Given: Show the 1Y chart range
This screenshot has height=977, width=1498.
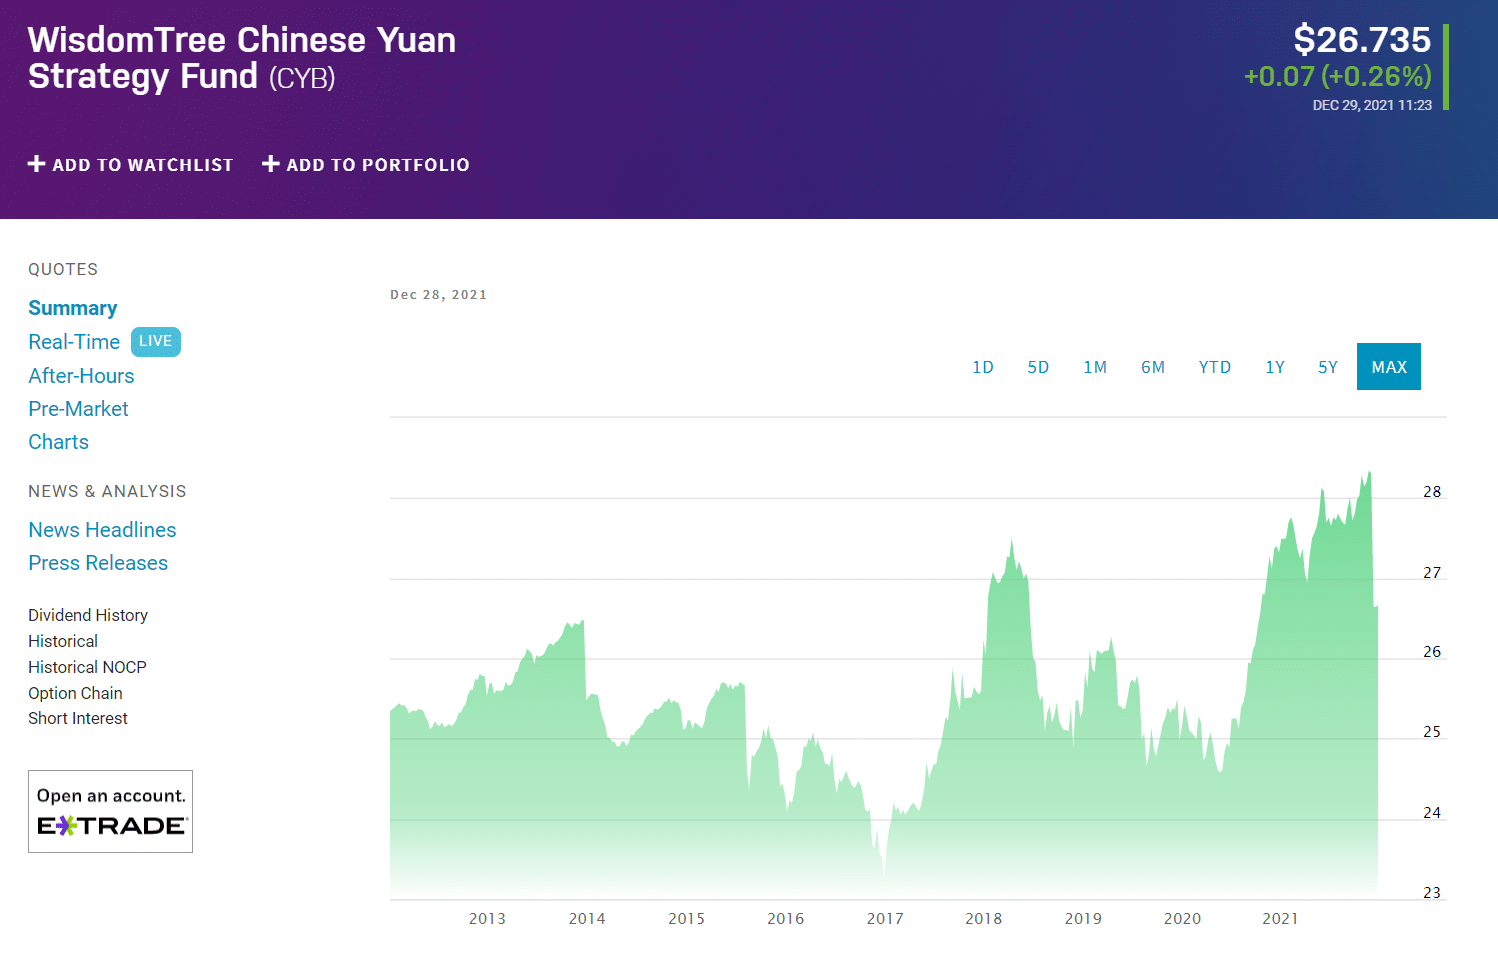Looking at the screenshot, I should 1275,367.
